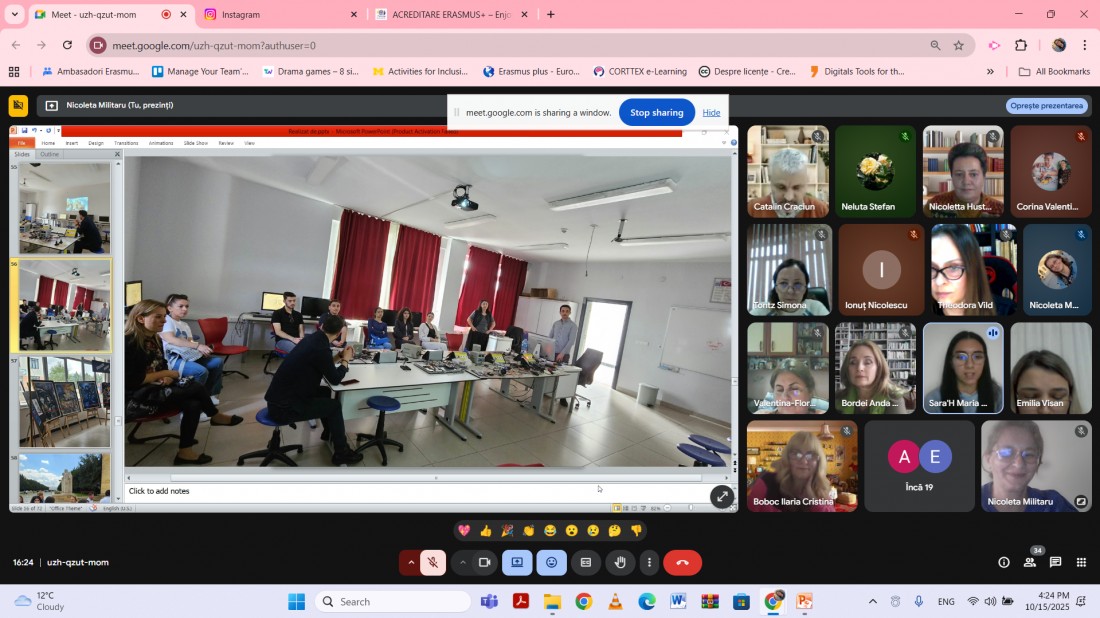
Task: Open activities grid icon
Action: pyautogui.click(x=1081, y=563)
